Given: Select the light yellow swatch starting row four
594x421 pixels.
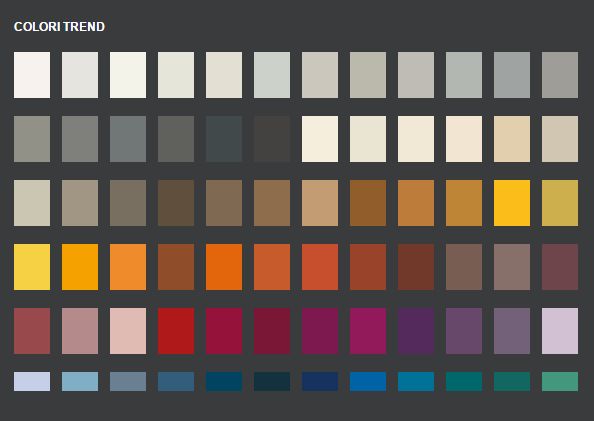Looking at the screenshot, I should (x=32, y=267).
